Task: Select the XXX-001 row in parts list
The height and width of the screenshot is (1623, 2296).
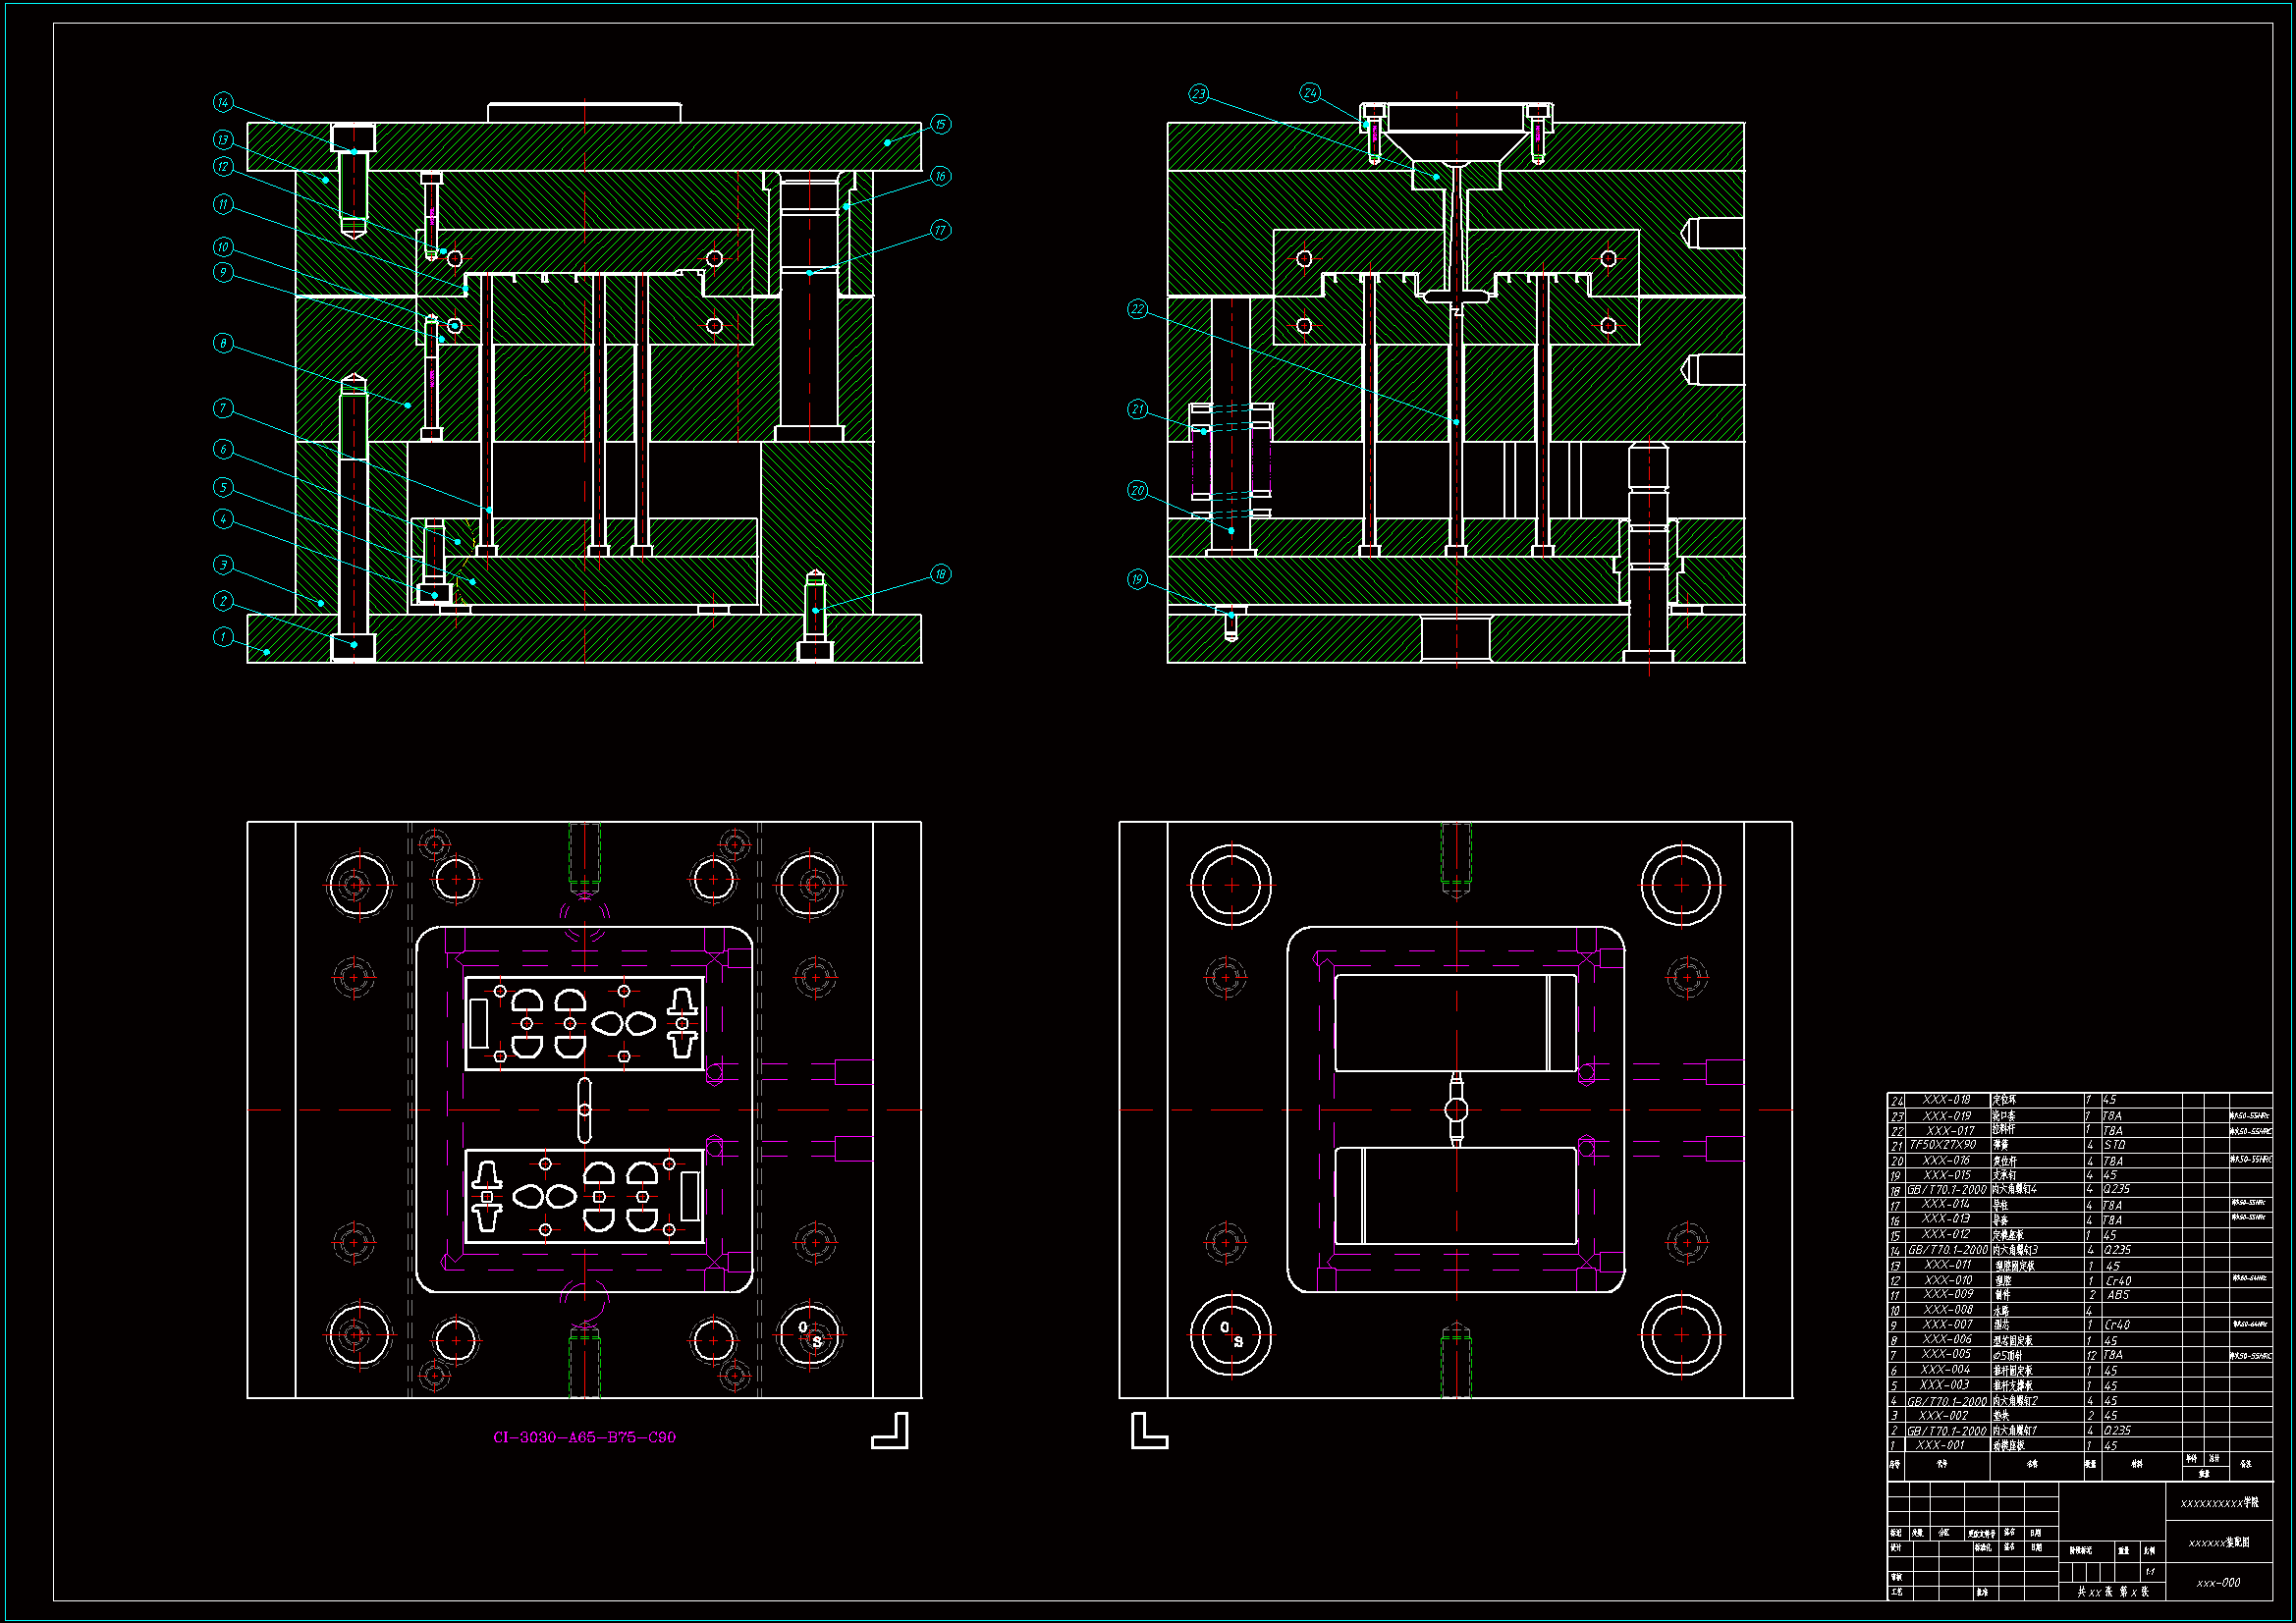Action: [x=1941, y=1445]
